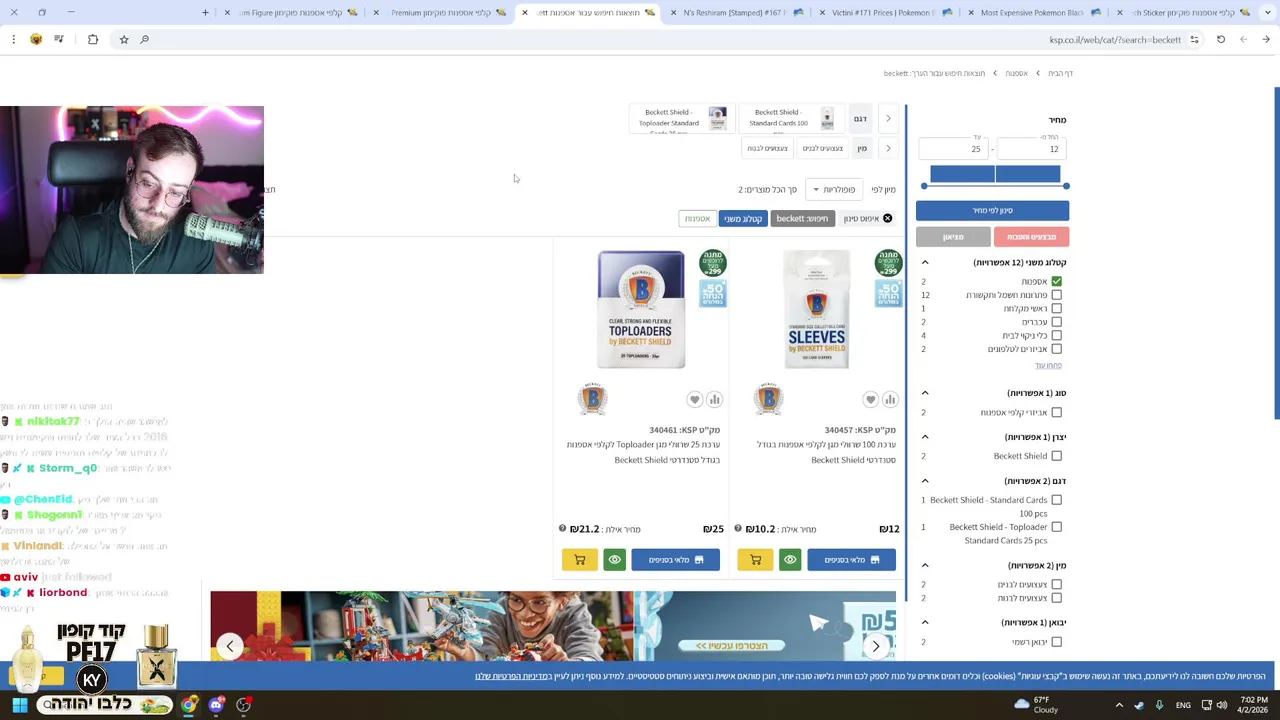This screenshot has width=1280, height=720.
Task: Check the פתרונות חשמל ותקשורת checkbox
Action: pos(1056,295)
